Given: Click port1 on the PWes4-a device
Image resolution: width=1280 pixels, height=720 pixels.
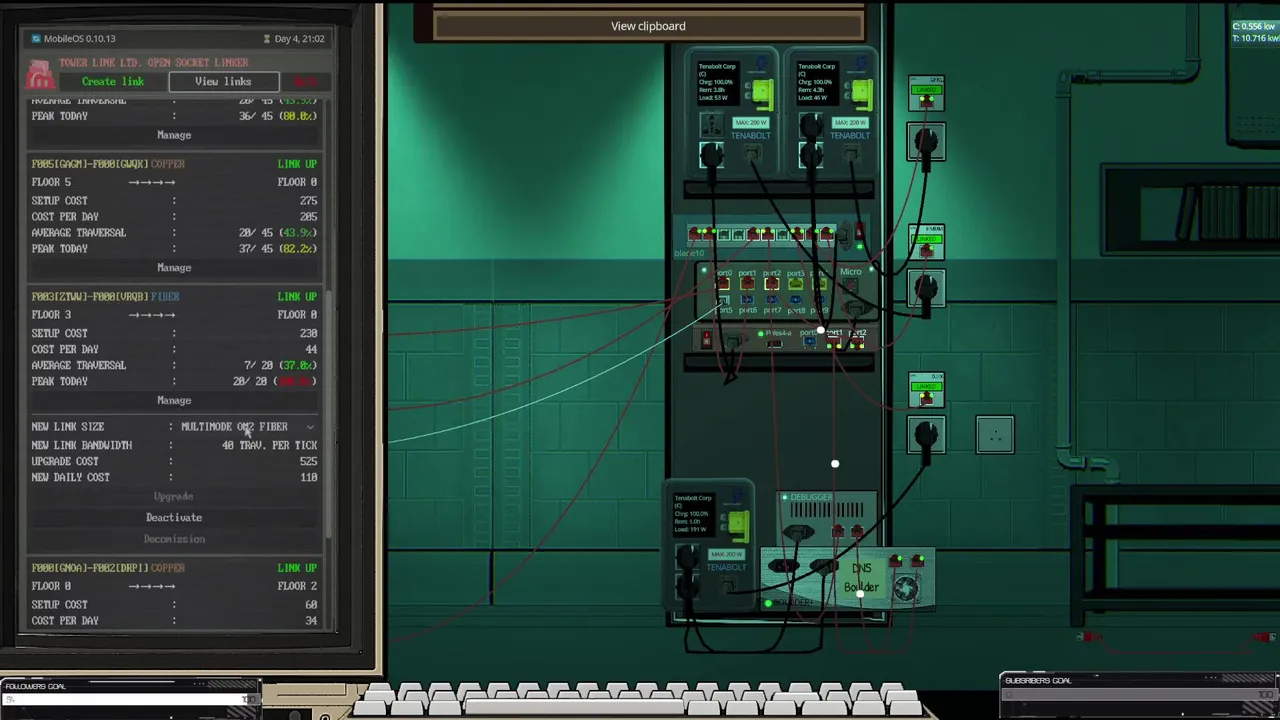Looking at the screenshot, I should coord(834,344).
